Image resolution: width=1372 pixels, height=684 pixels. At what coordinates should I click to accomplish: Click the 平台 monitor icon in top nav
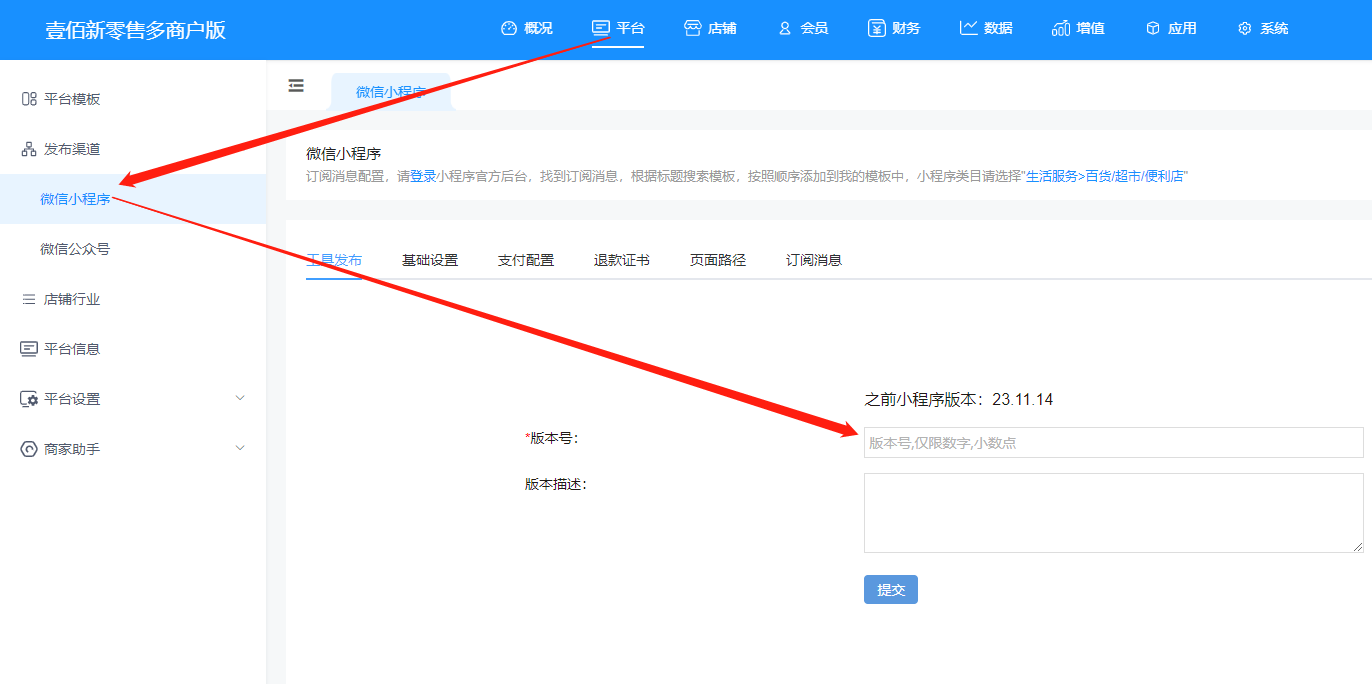601,28
